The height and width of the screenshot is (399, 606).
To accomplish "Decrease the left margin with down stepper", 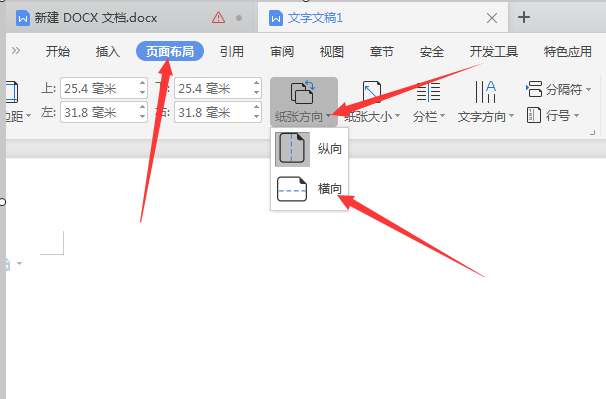I will point(143,117).
